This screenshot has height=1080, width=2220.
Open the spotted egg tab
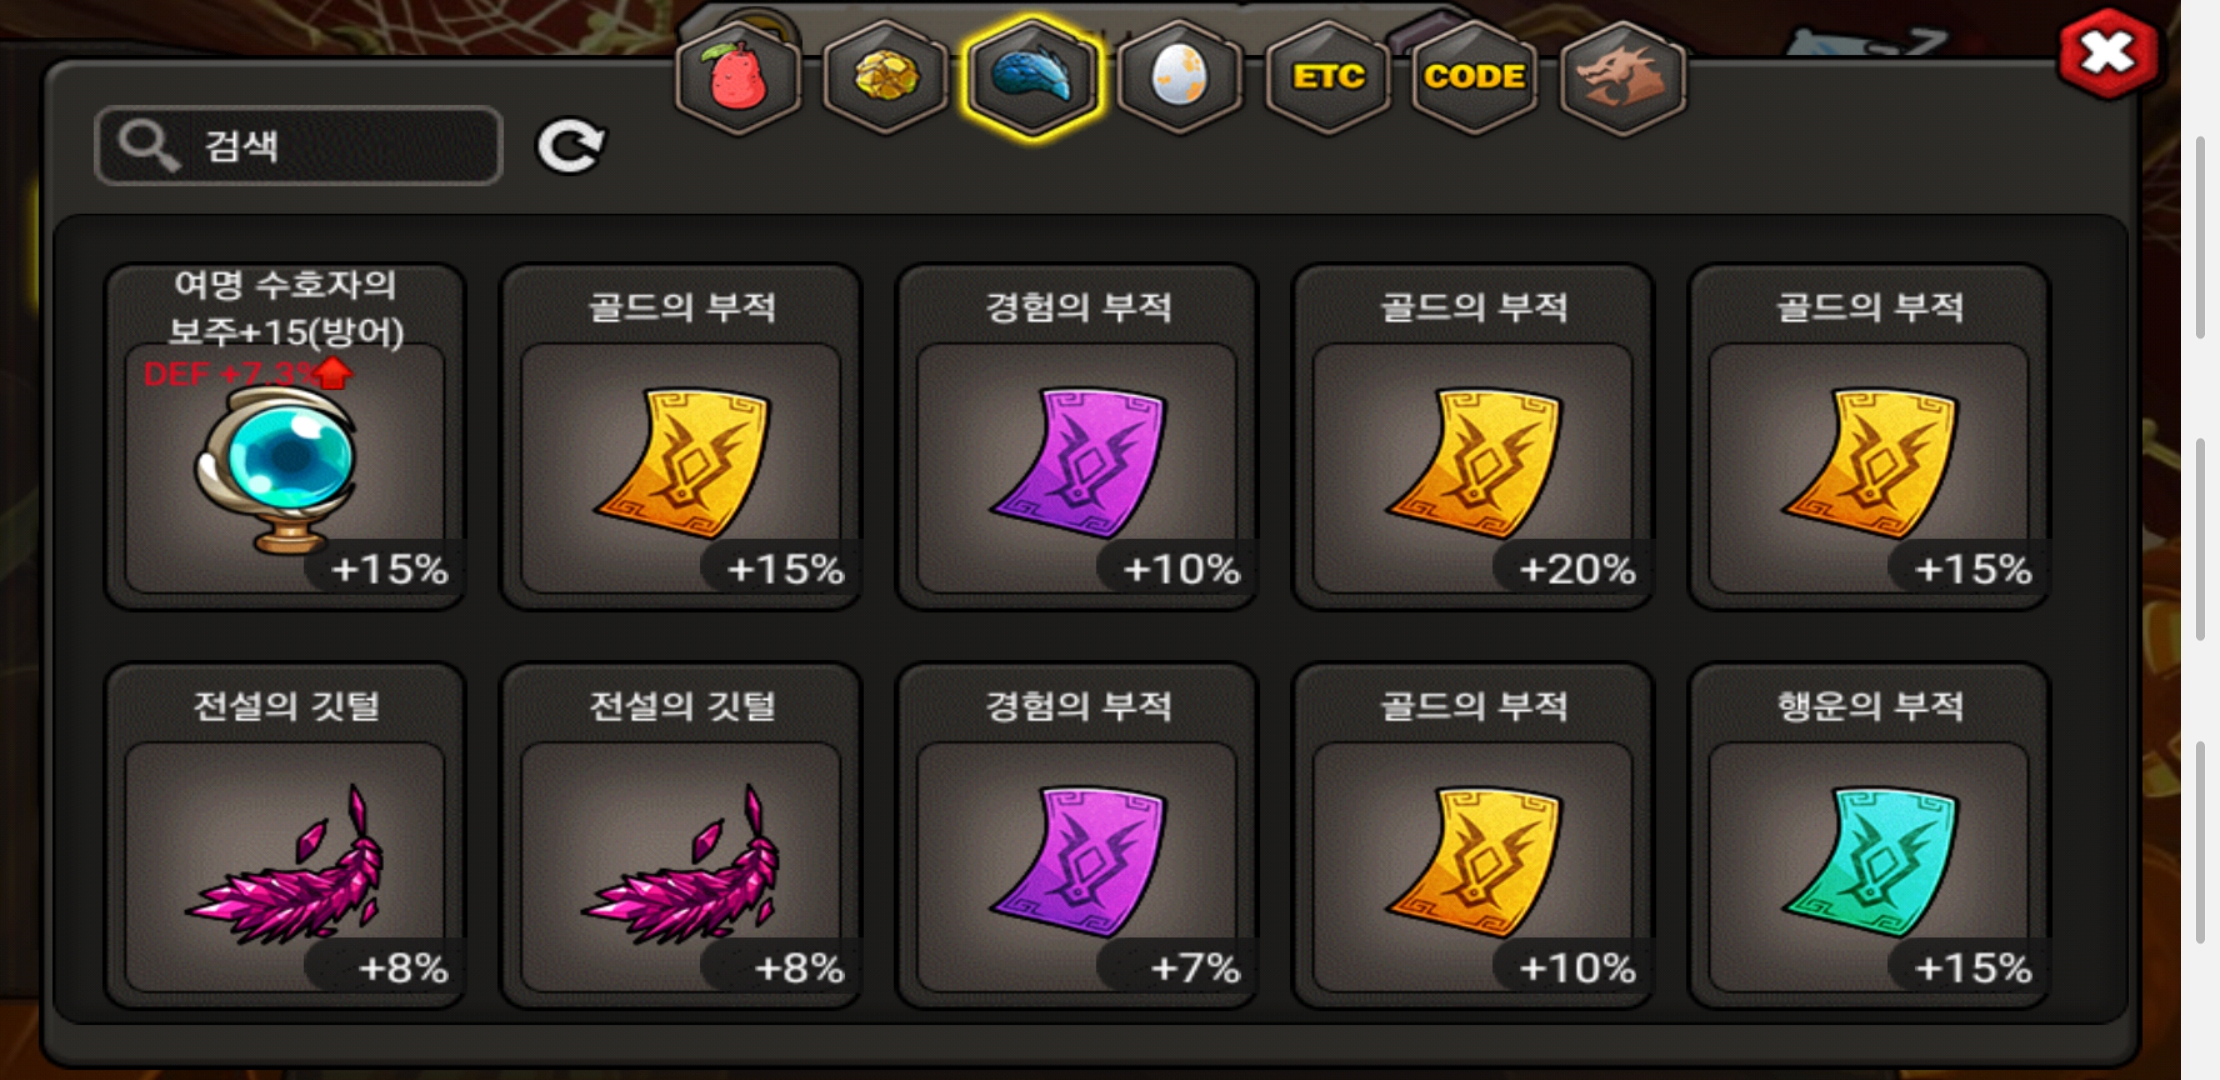[x=1179, y=78]
